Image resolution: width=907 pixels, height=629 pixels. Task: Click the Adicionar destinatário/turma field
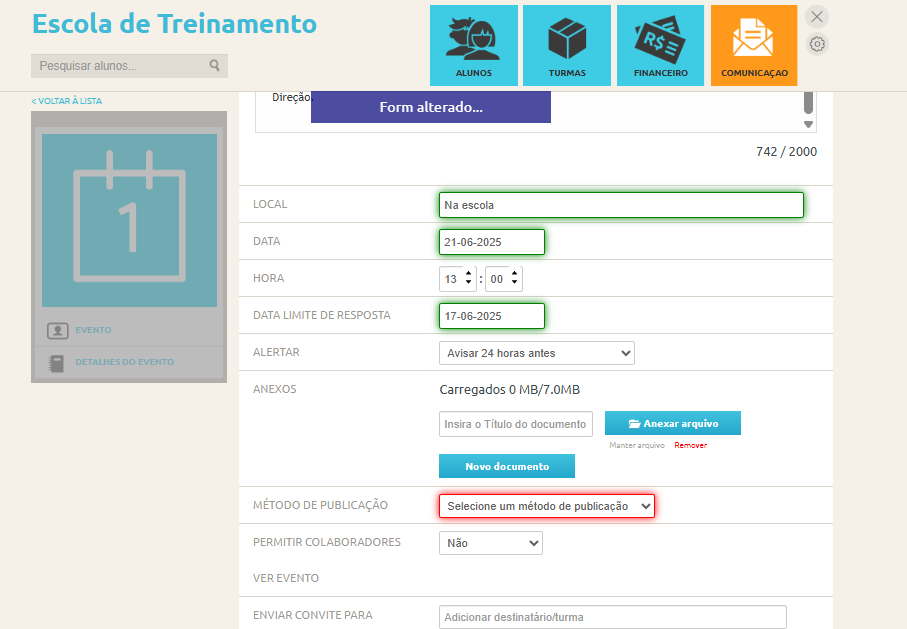click(x=613, y=617)
